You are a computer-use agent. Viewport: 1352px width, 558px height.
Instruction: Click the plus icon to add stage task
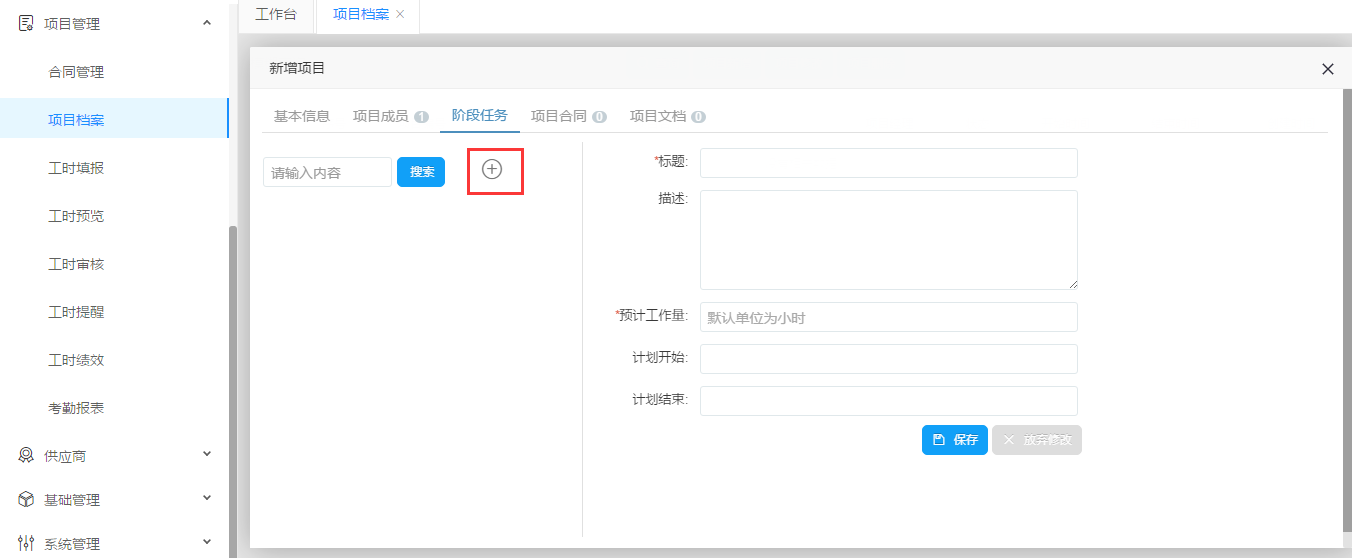coord(492,169)
